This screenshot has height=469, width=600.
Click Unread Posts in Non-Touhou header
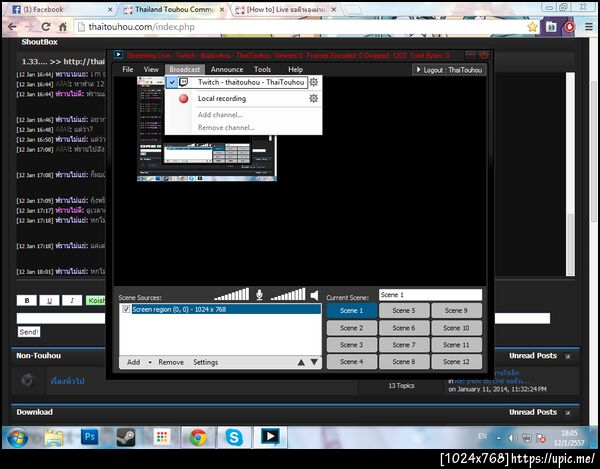[533, 356]
